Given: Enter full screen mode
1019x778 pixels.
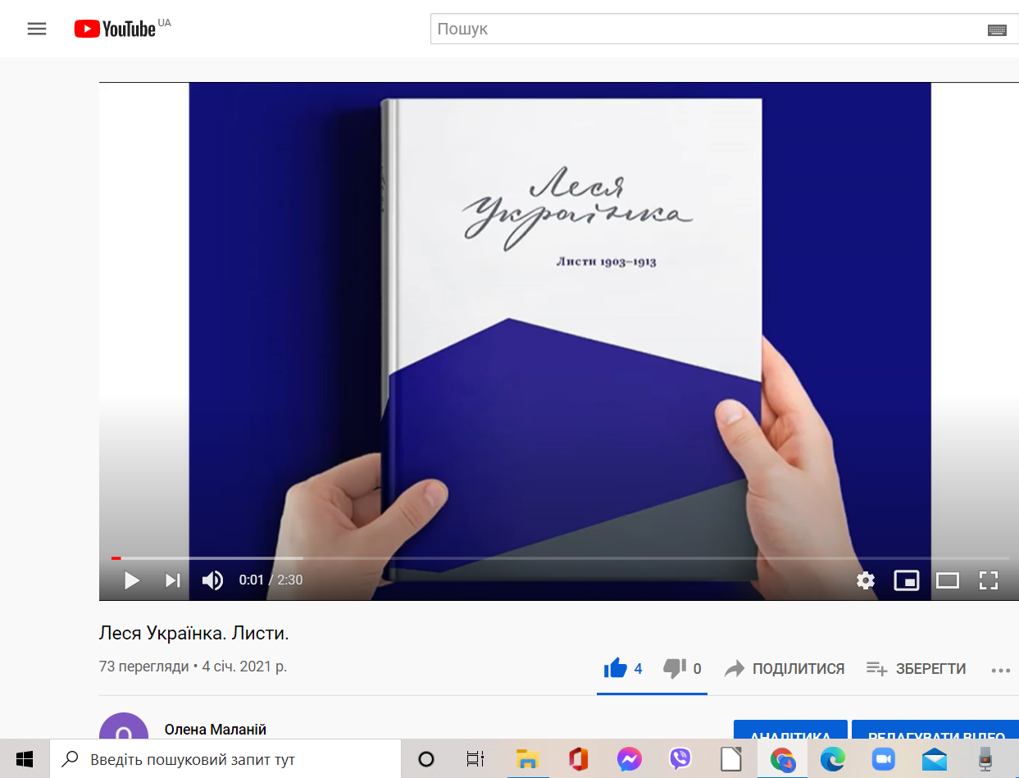Looking at the screenshot, I should [x=988, y=580].
